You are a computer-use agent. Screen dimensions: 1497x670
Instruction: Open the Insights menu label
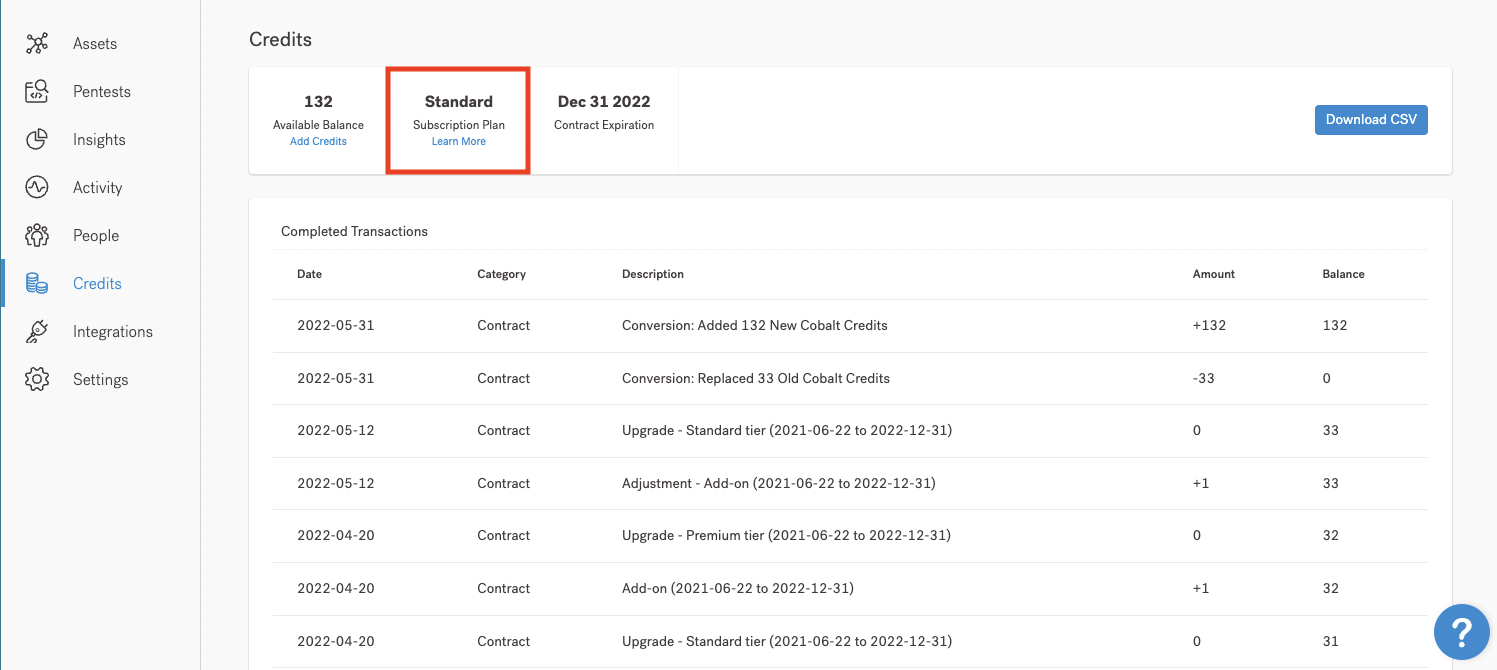(x=99, y=140)
